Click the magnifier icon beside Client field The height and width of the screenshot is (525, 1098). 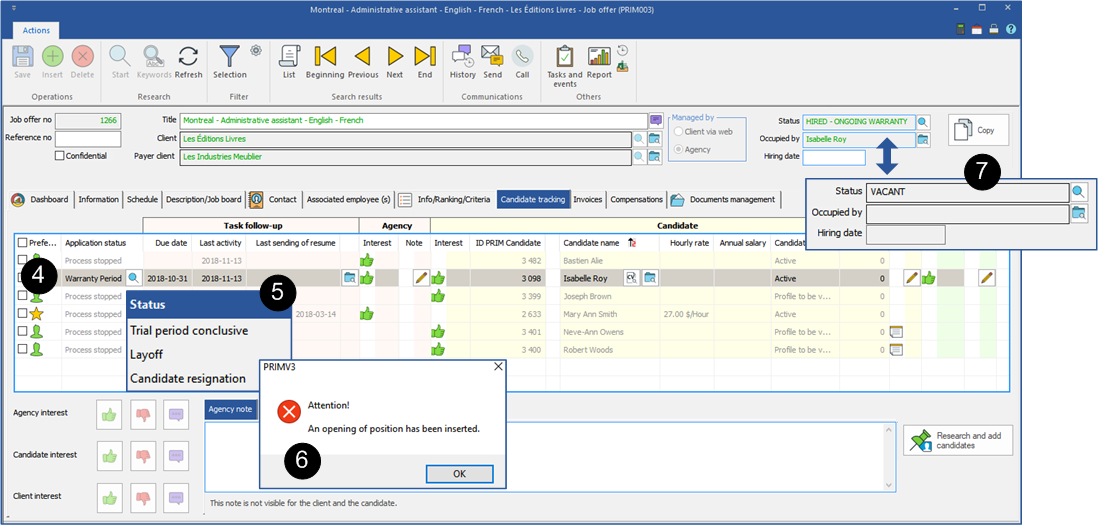pyautogui.click(x=639, y=139)
